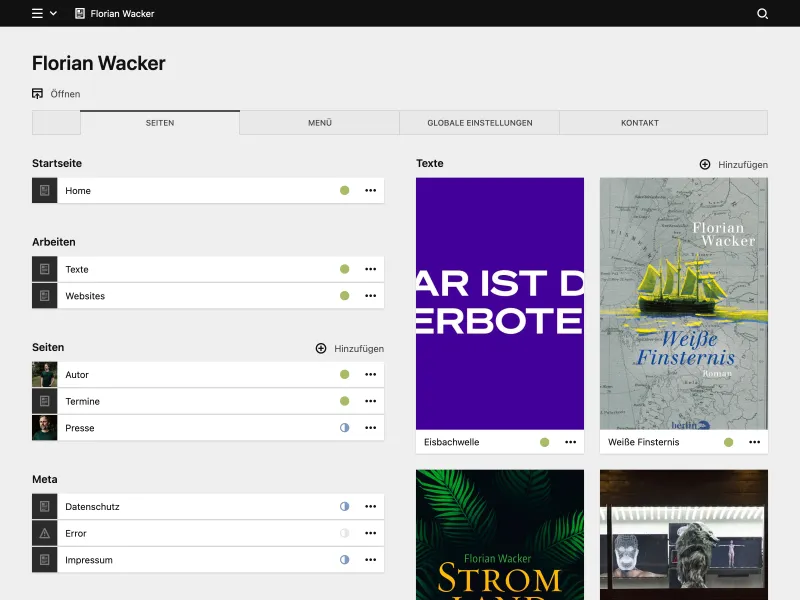Open the options menu for Termine
The image size is (800, 600).
(x=371, y=401)
